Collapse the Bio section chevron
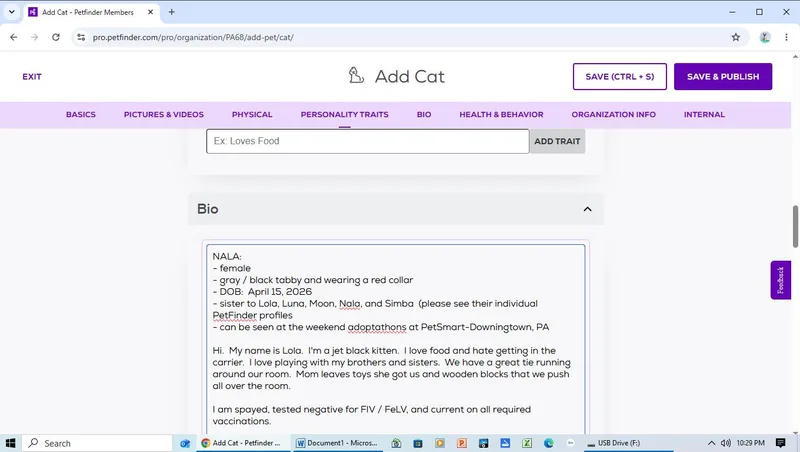Image resolution: width=800 pixels, height=452 pixels. (587, 209)
